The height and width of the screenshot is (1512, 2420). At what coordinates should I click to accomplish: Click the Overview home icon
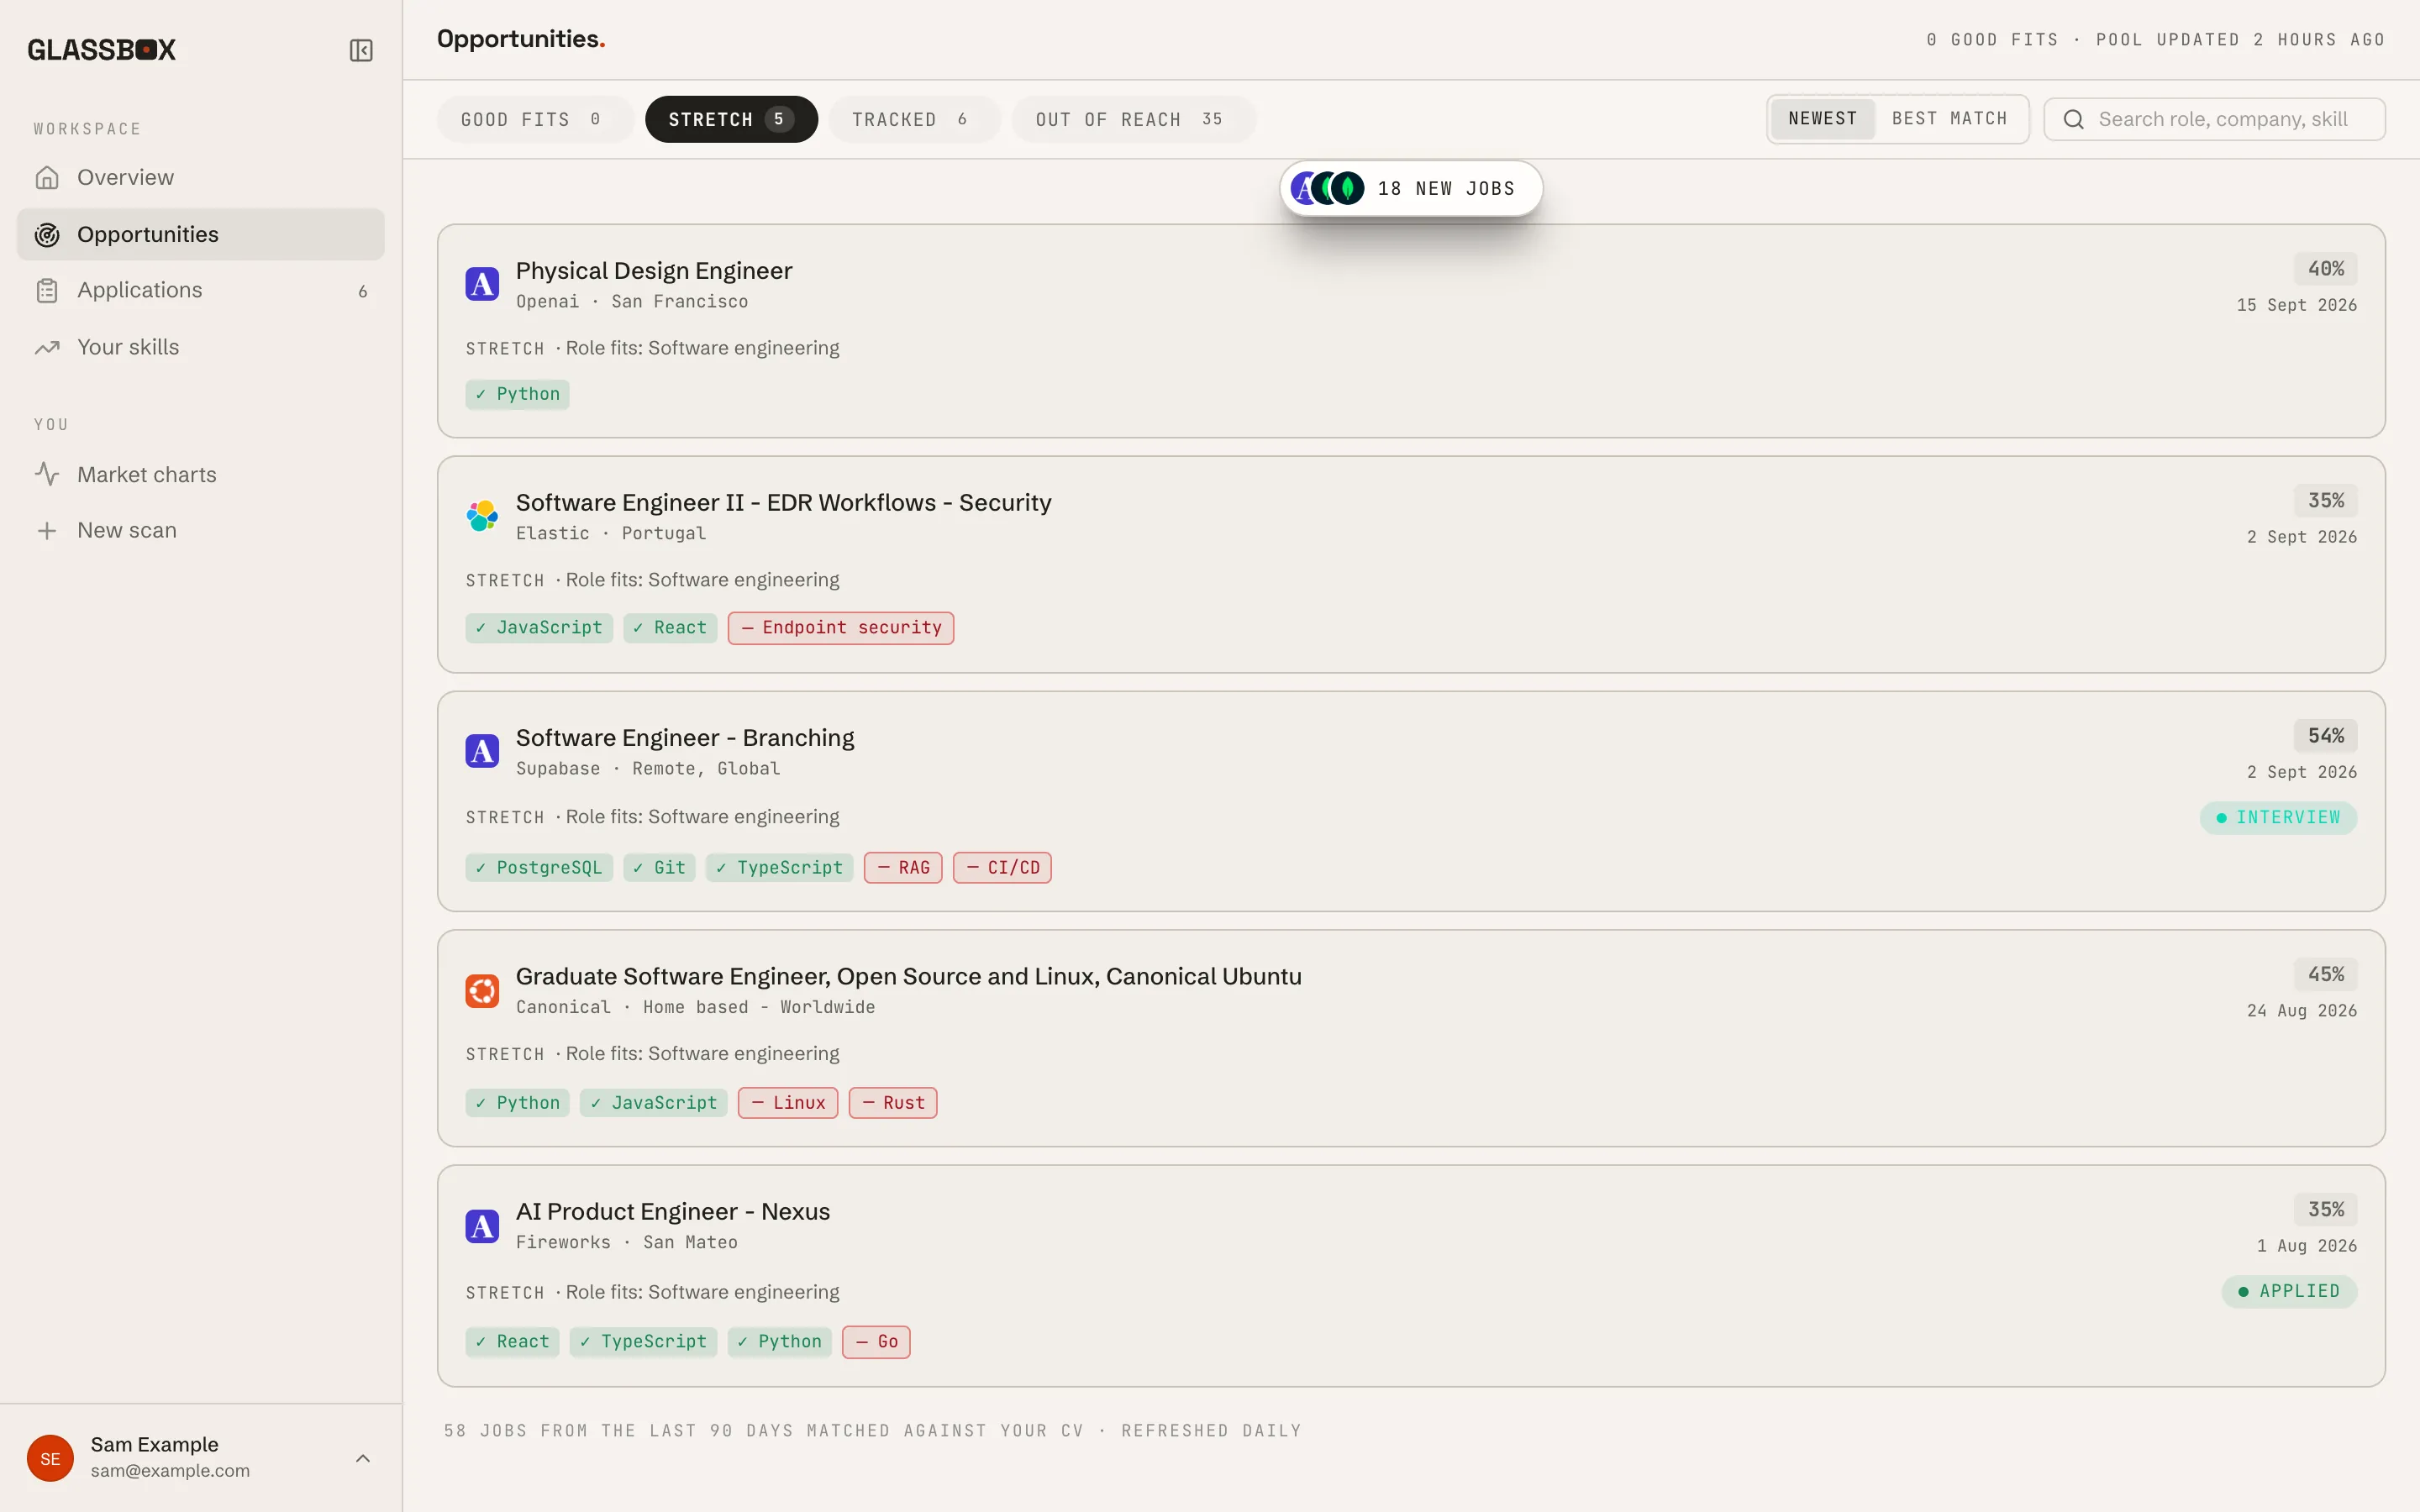click(47, 177)
